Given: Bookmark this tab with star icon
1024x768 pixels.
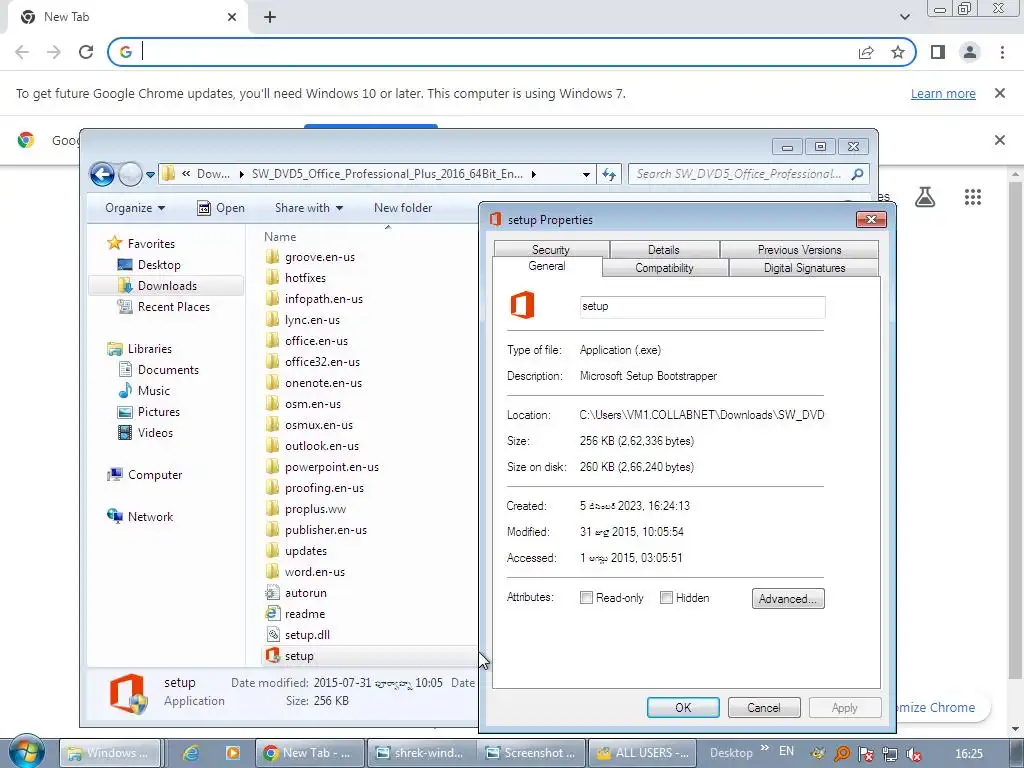Looking at the screenshot, I should point(898,52).
